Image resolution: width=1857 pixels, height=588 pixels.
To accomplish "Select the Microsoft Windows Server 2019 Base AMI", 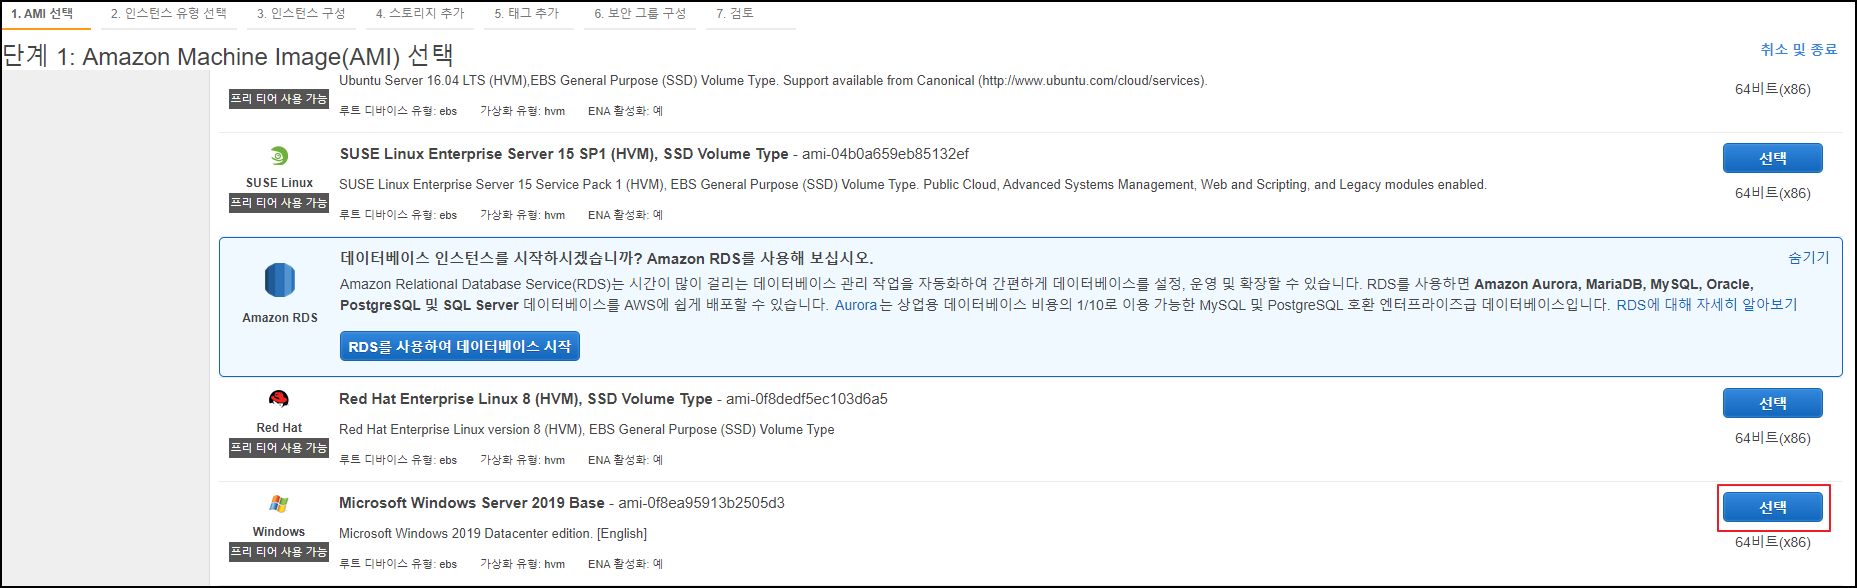I will (1772, 508).
